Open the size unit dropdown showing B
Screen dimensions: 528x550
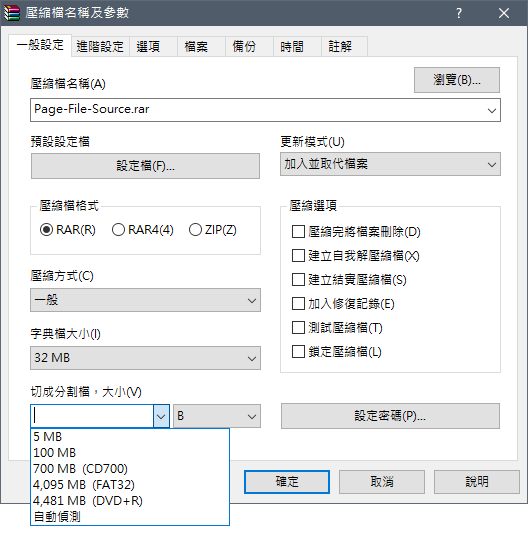[x=217, y=416]
